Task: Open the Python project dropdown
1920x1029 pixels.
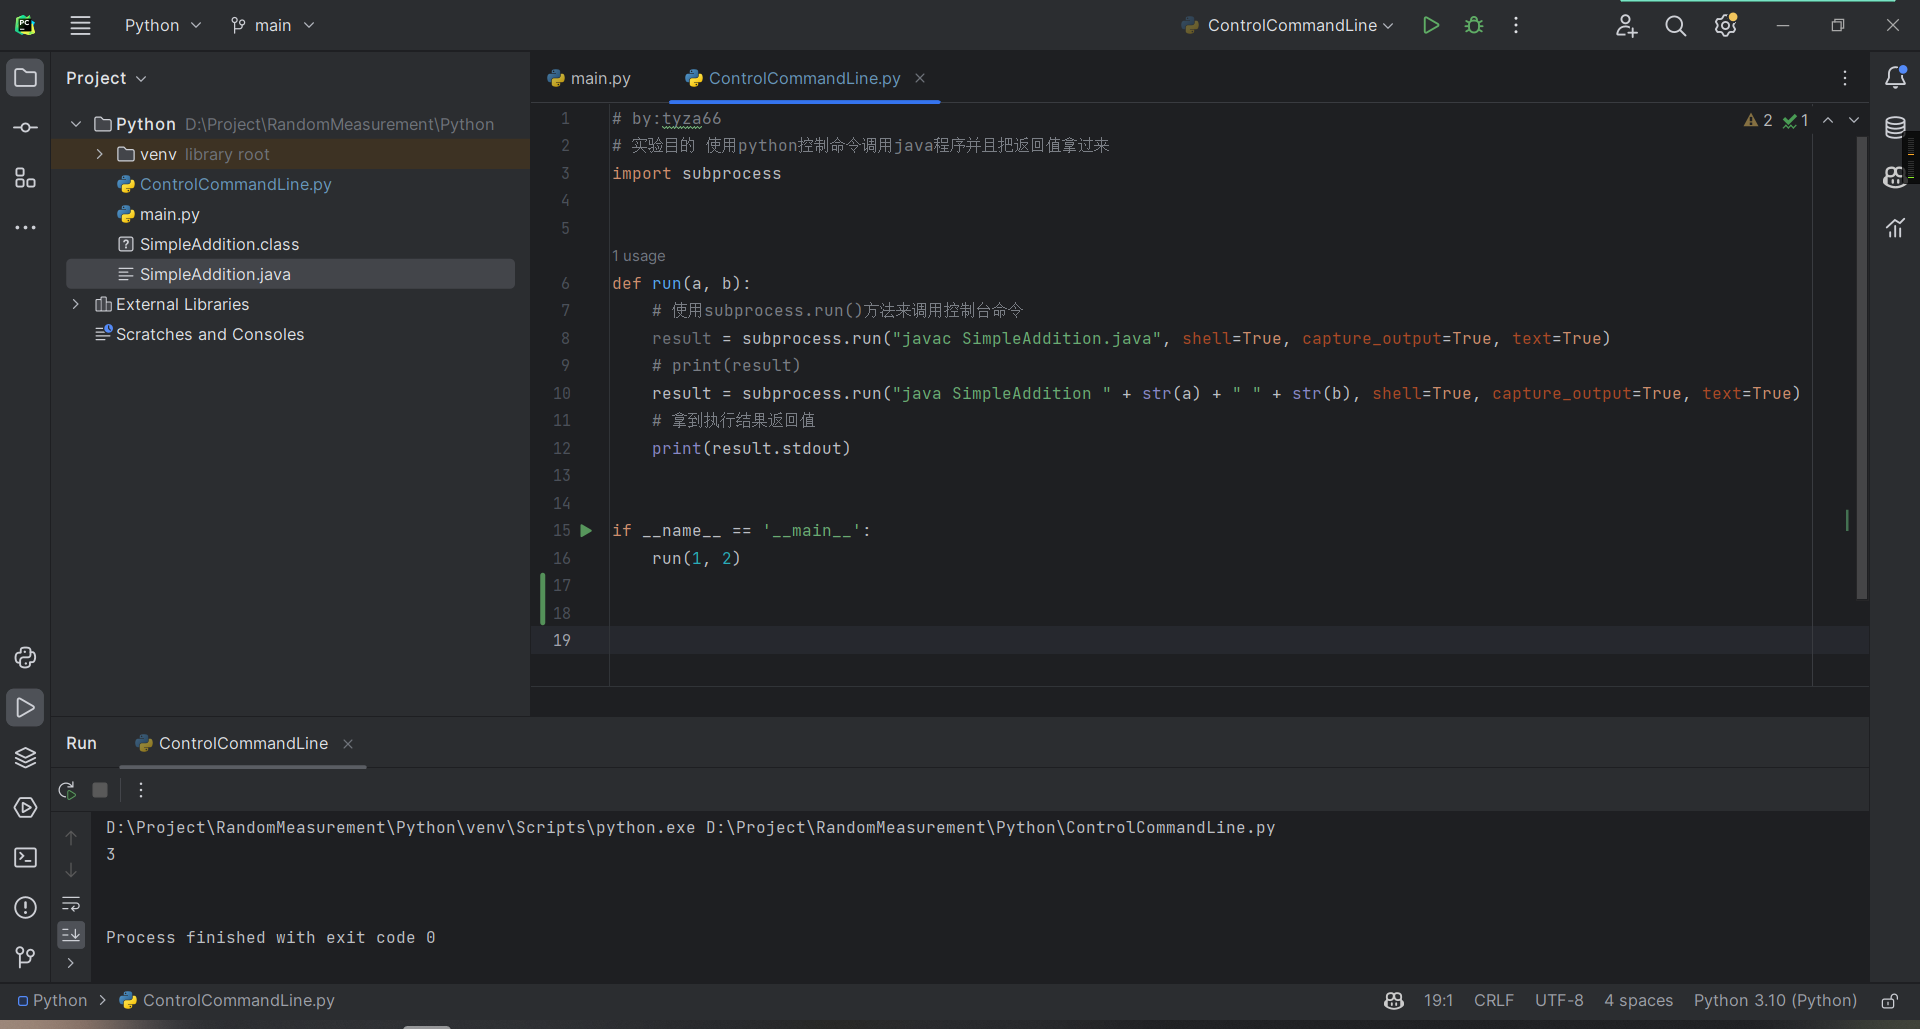Action: tap(162, 25)
